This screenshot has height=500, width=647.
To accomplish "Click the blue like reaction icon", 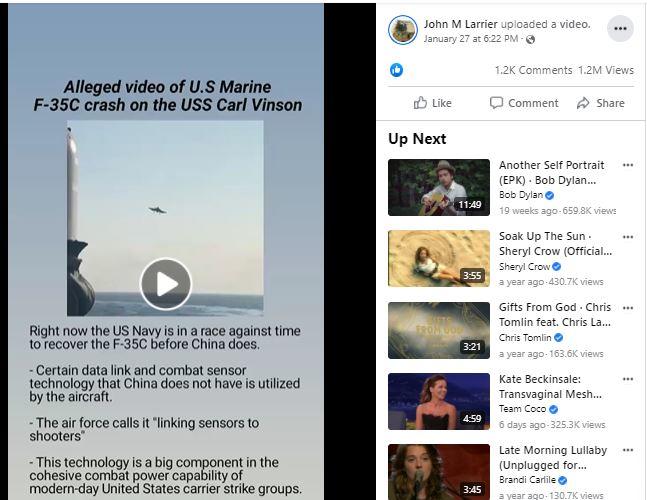I will click(397, 70).
